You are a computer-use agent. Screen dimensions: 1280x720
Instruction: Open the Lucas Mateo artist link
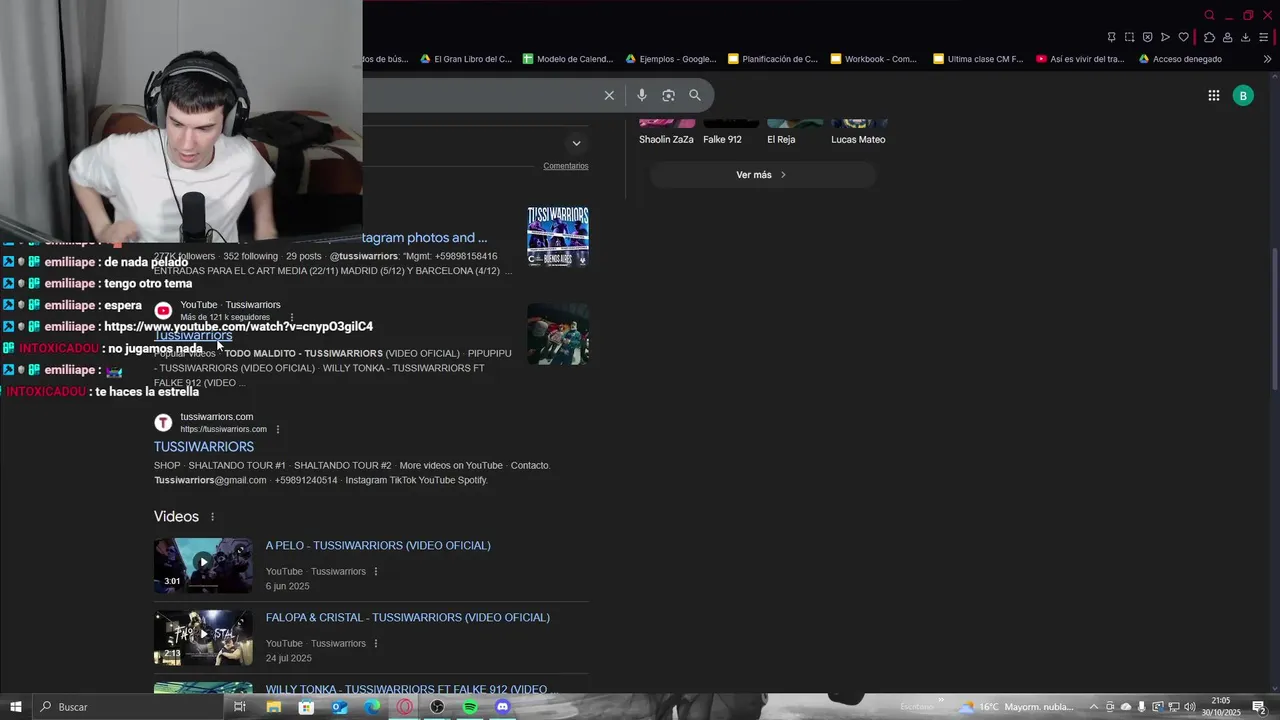pyautogui.click(x=858, y=139)
